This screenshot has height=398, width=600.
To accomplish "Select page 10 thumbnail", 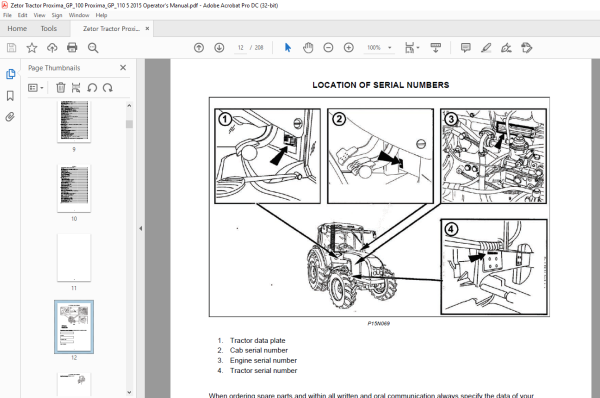I will (x=74, y=188).
